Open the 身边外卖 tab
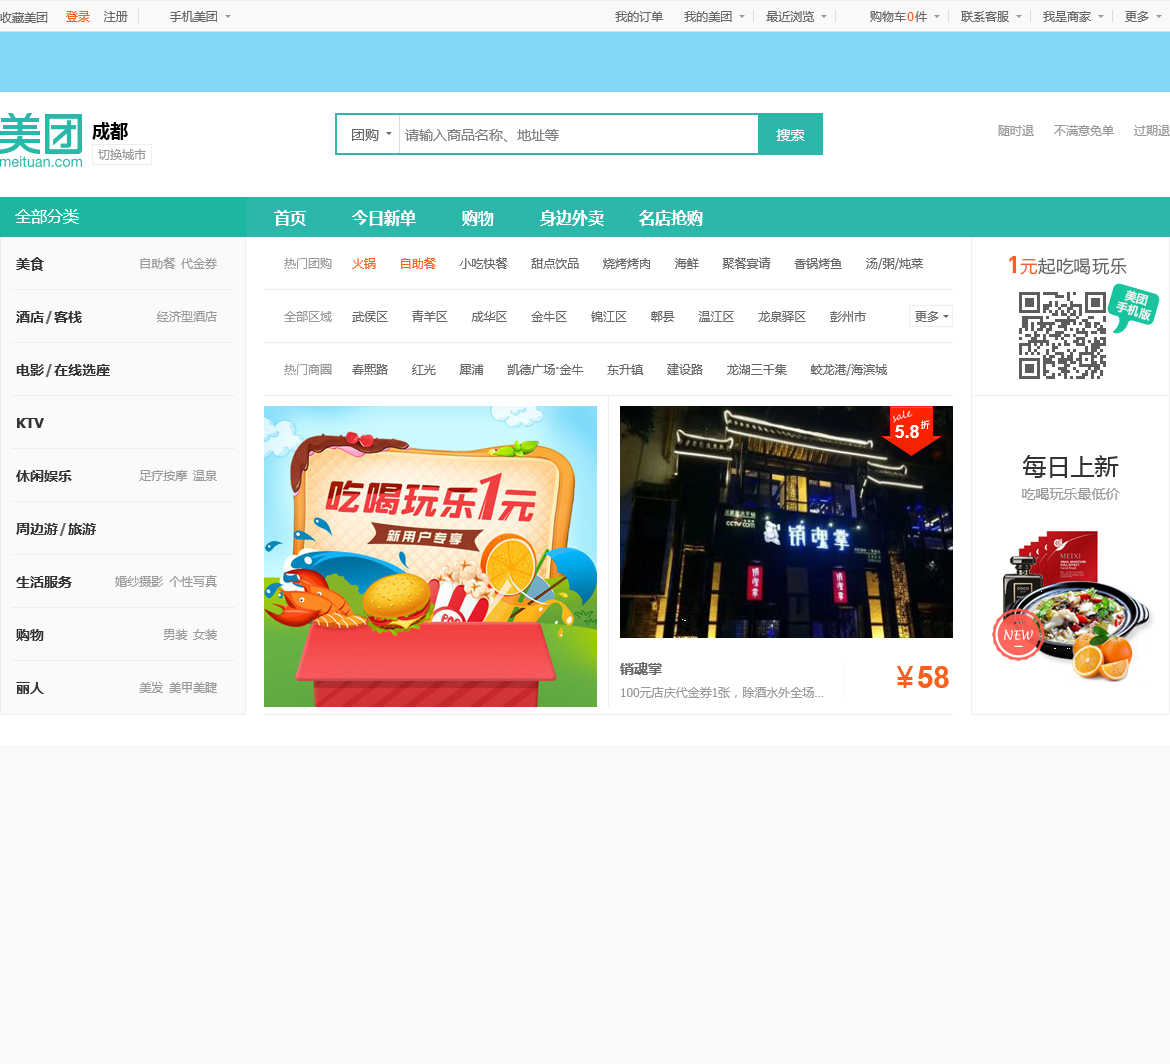The height and width of the screenshot is (1064, 1170). click(x=572, y=218)
